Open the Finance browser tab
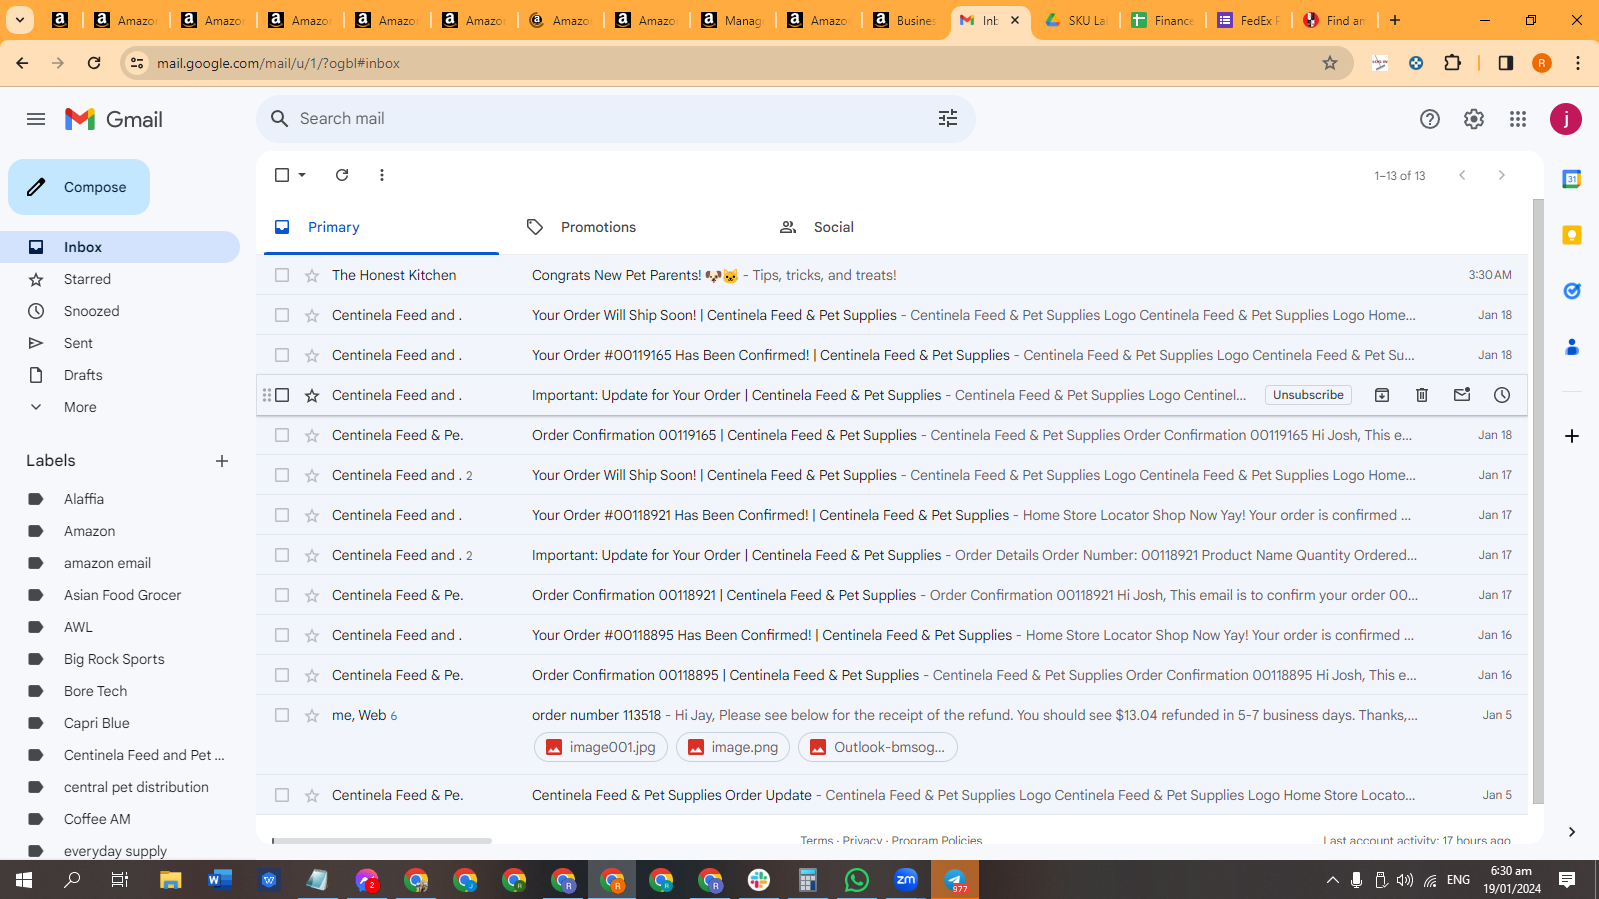The image size is (1599, 899). point(1163,20)
